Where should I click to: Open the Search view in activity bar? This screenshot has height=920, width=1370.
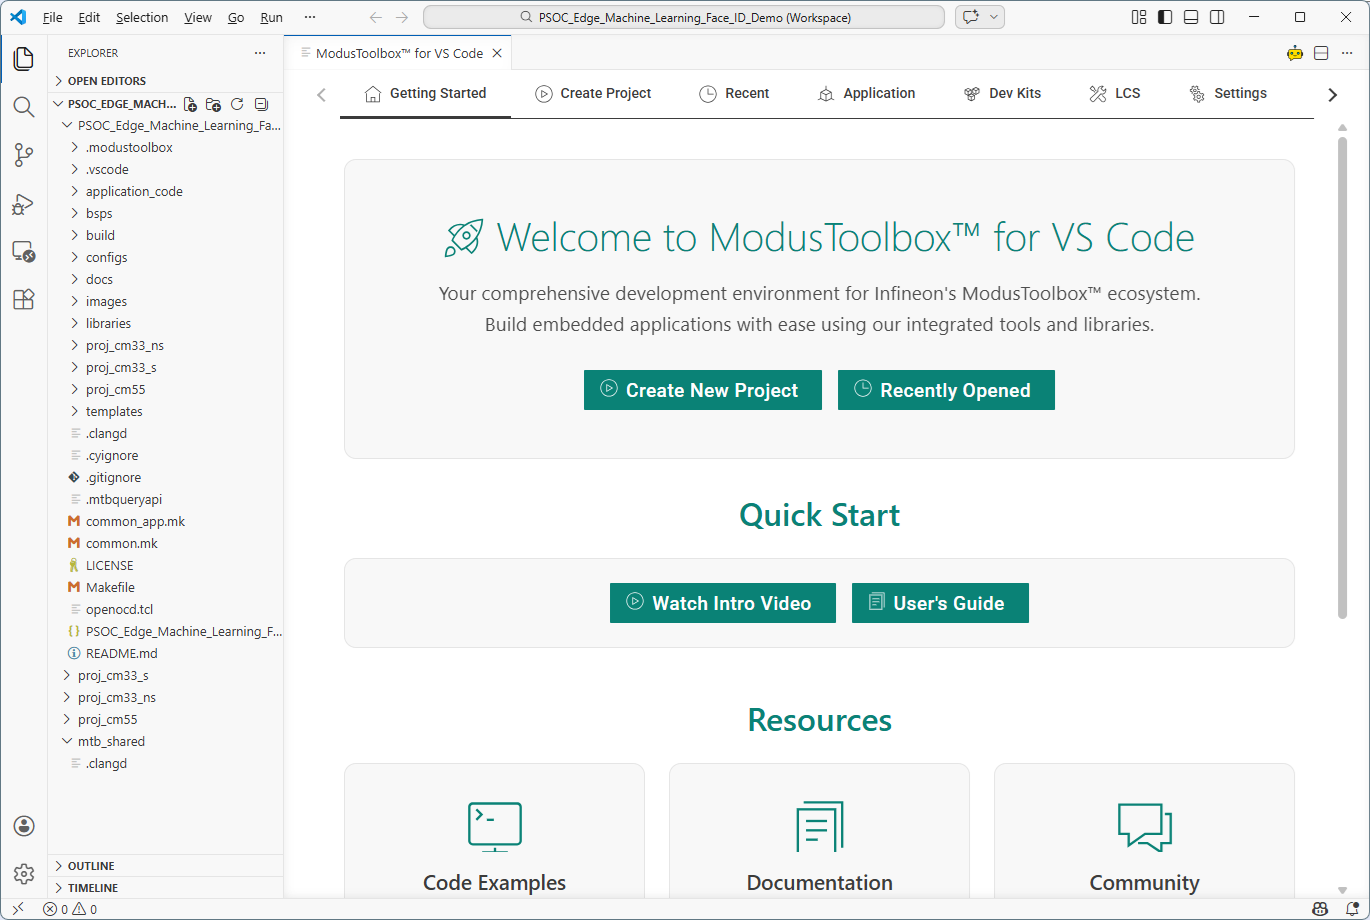coord(24,107)
